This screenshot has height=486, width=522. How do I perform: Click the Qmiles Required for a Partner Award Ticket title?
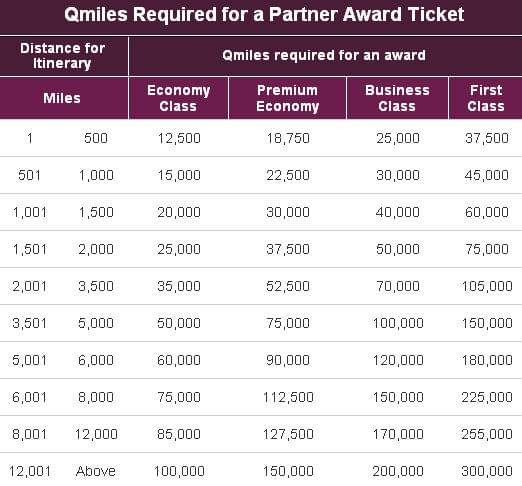coord(264,15)
